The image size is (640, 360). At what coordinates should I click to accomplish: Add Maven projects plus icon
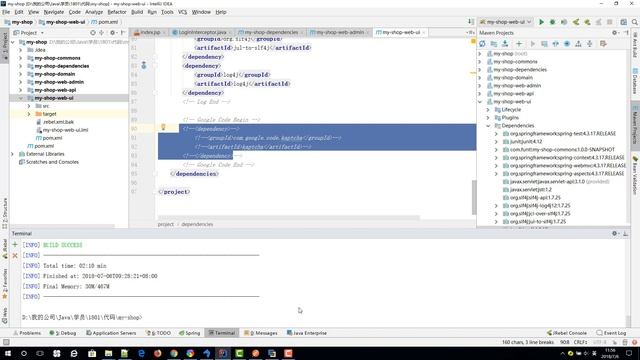519,44
